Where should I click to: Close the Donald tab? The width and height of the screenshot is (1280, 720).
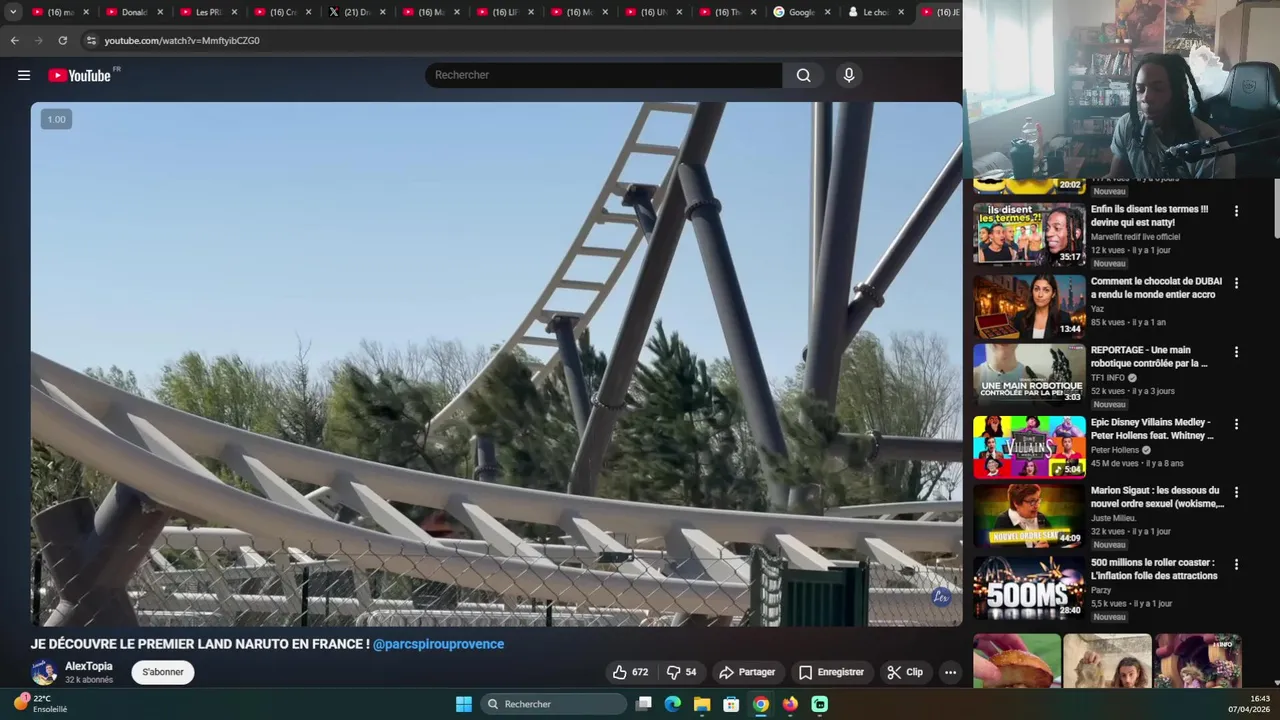pos(160,12)
